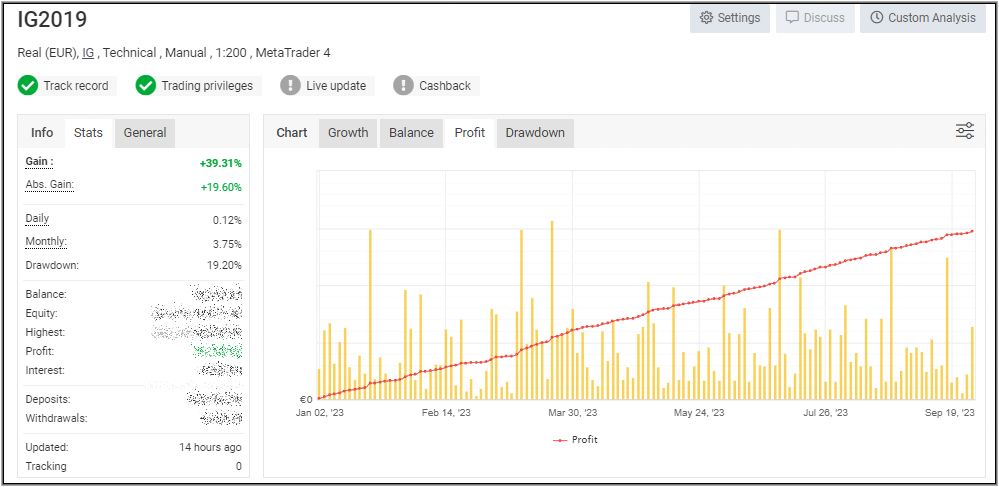Click the Settings gear icon

[x=707, y=18]
